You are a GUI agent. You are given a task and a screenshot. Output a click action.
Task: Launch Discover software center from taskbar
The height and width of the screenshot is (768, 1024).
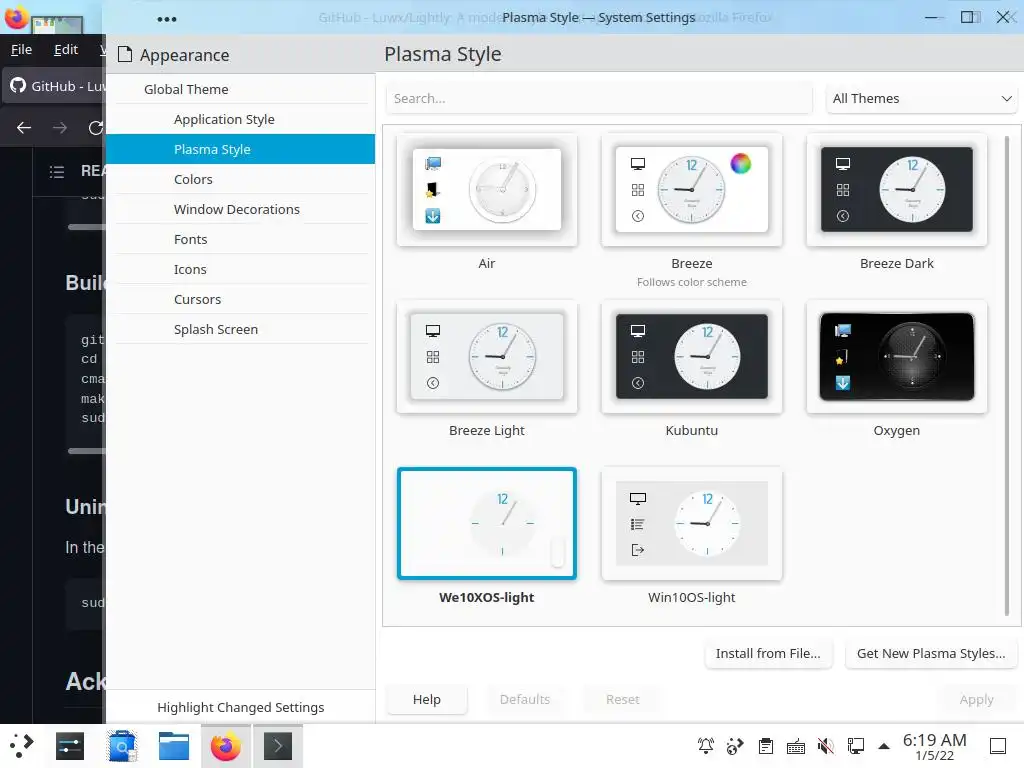(122, 746)
